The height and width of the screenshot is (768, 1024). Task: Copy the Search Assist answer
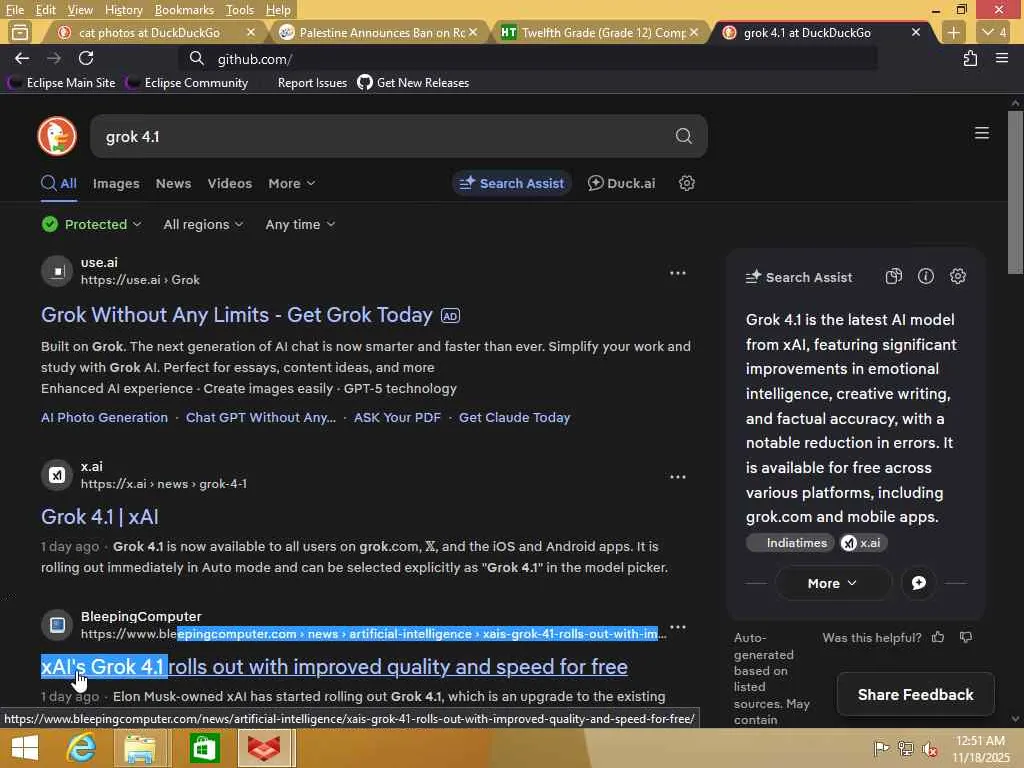click(x=893, y=276)
